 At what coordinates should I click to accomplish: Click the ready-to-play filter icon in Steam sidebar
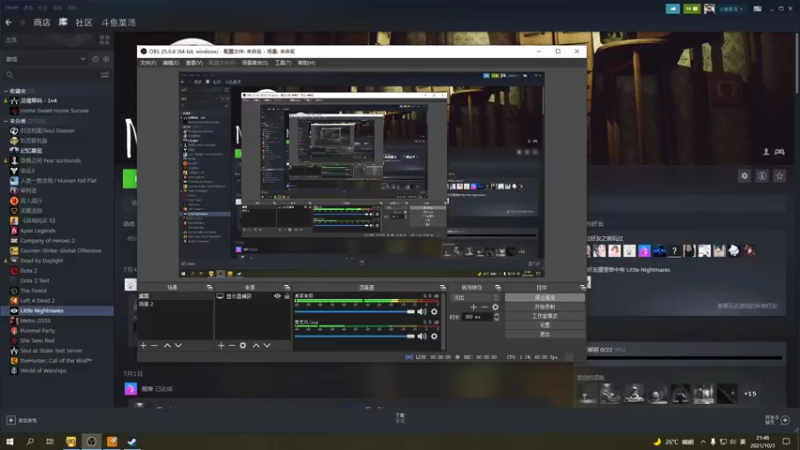(x=106, y=59)
